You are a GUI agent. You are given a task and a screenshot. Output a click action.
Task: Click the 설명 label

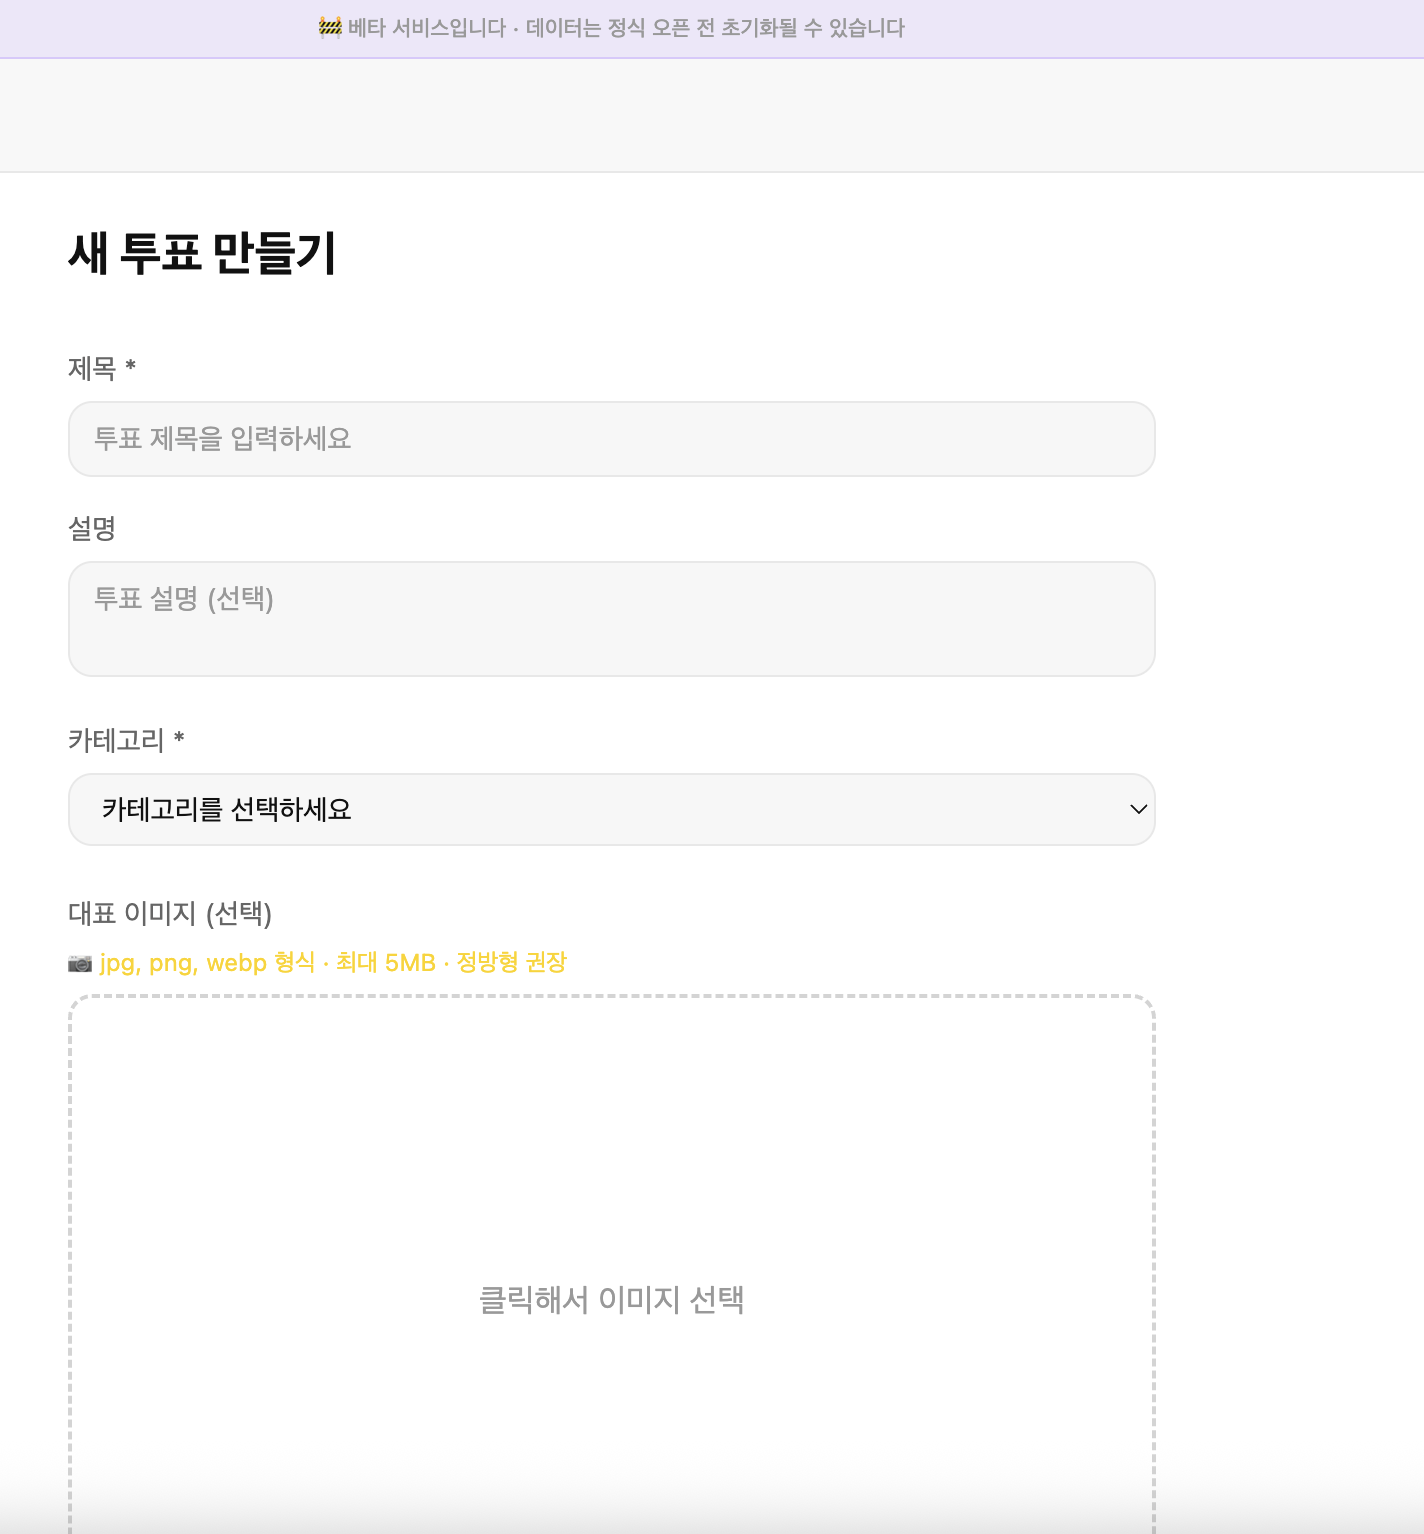92,528
